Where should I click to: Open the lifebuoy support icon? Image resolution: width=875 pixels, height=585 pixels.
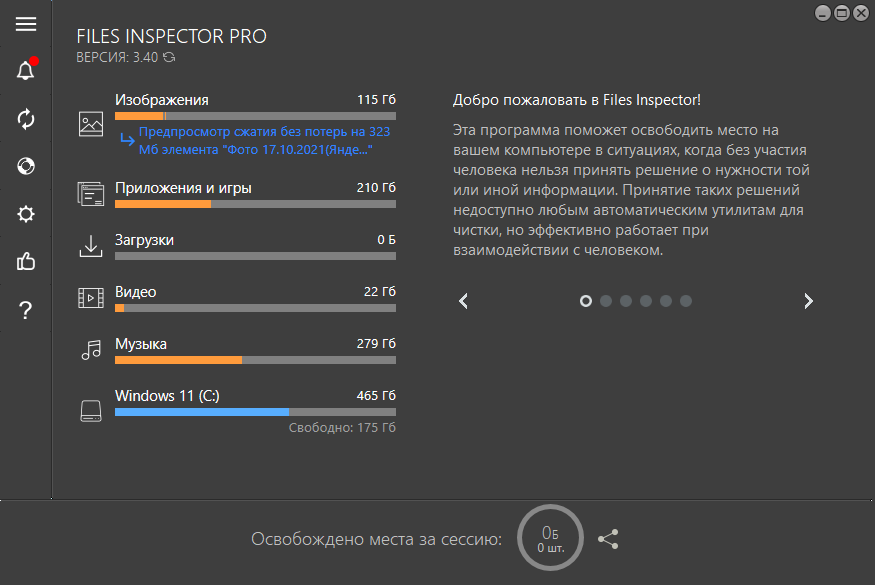pyautogui.click(x=26, y=166)
